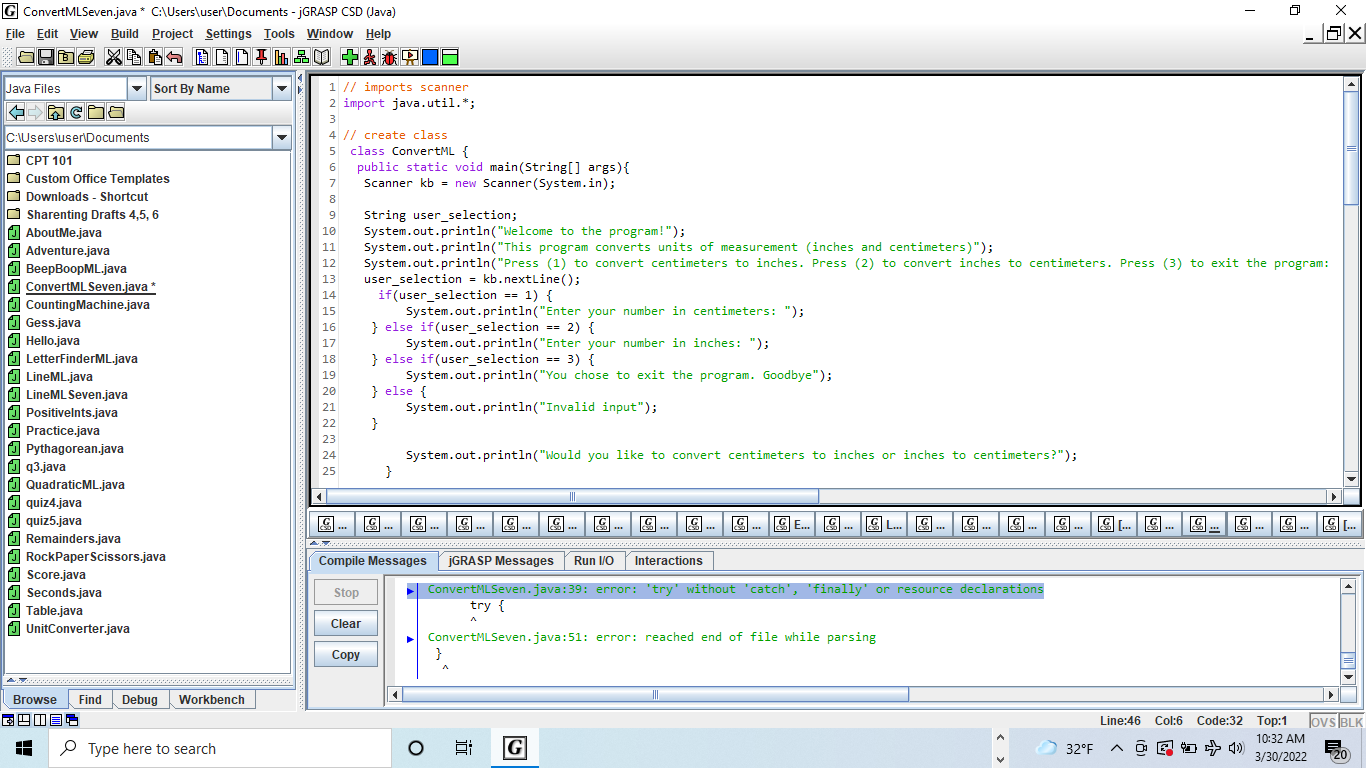Generate UML with the hierarchy diagram icon
This screenshot has width=1366, height=768.
[301, 57]
